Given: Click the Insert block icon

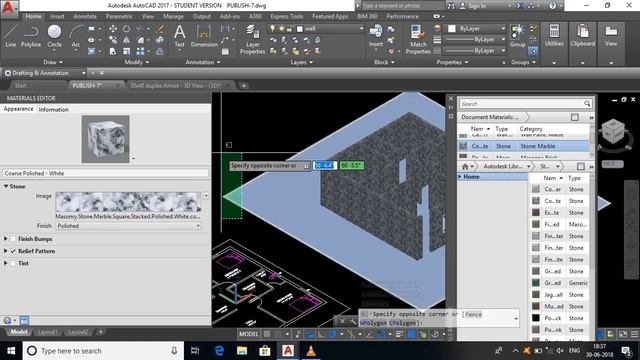Looking at the screenshot, I should point(376,36).
